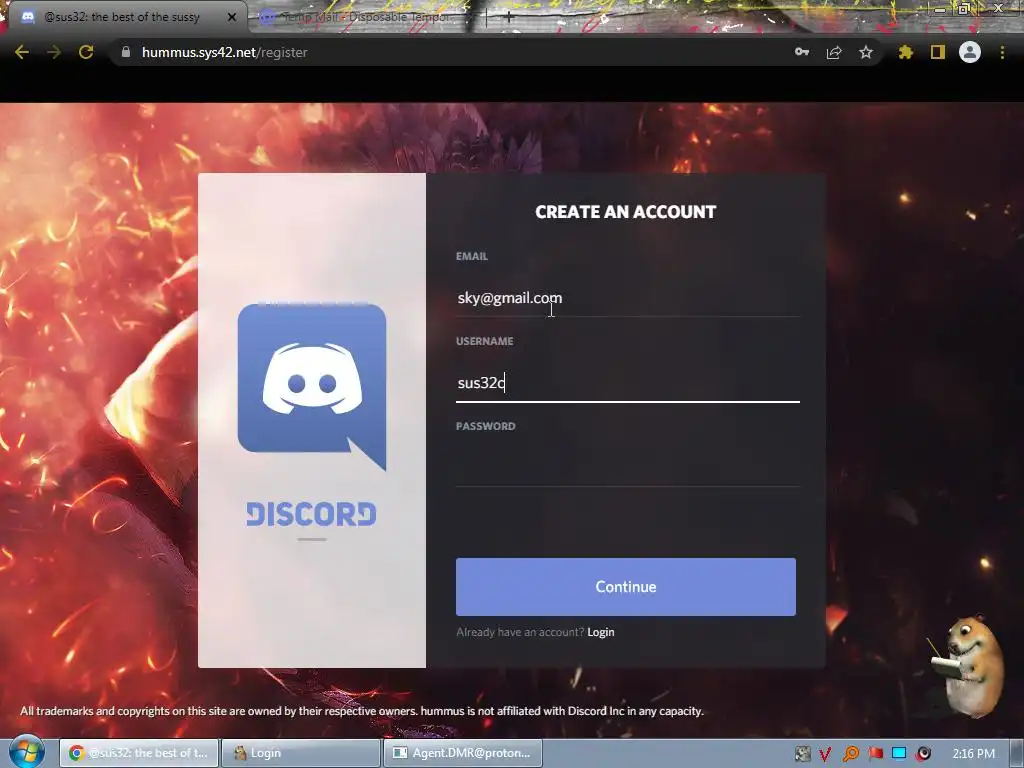Click the address bar URL

tap(225, 52)
